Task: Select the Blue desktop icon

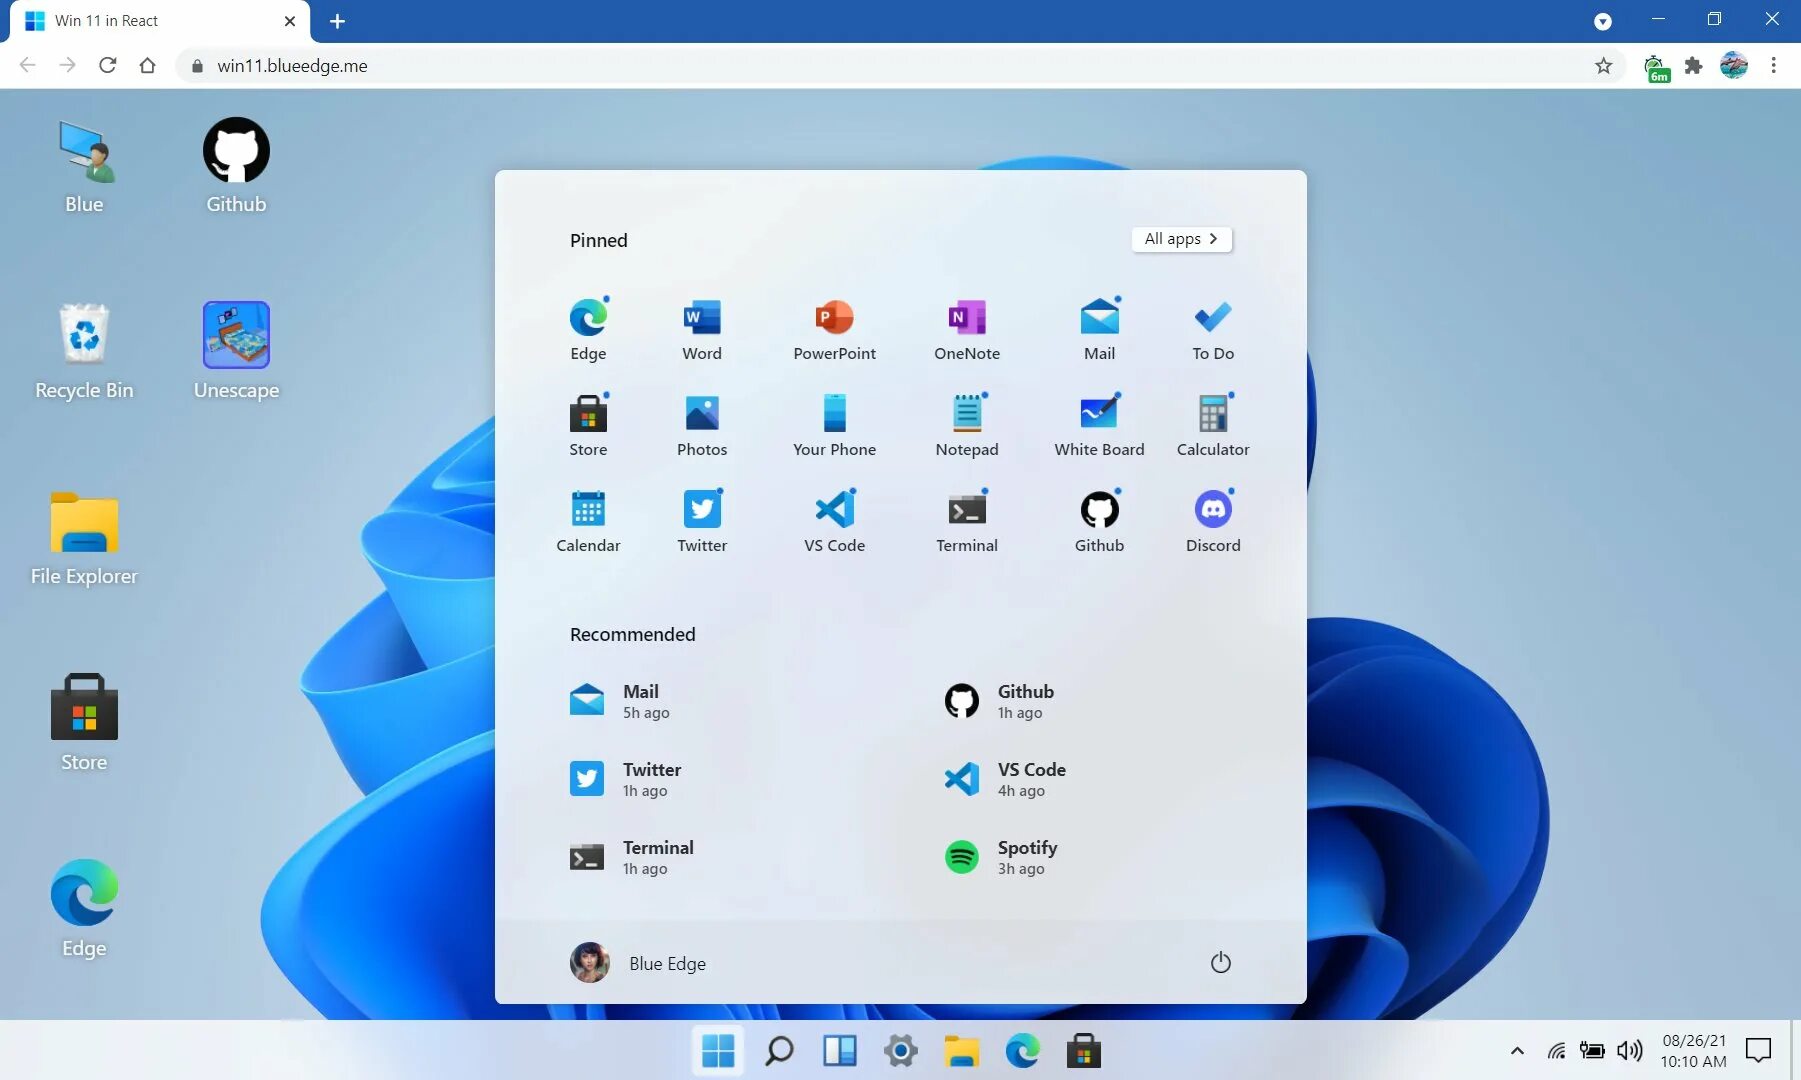Action: point(84,166)
